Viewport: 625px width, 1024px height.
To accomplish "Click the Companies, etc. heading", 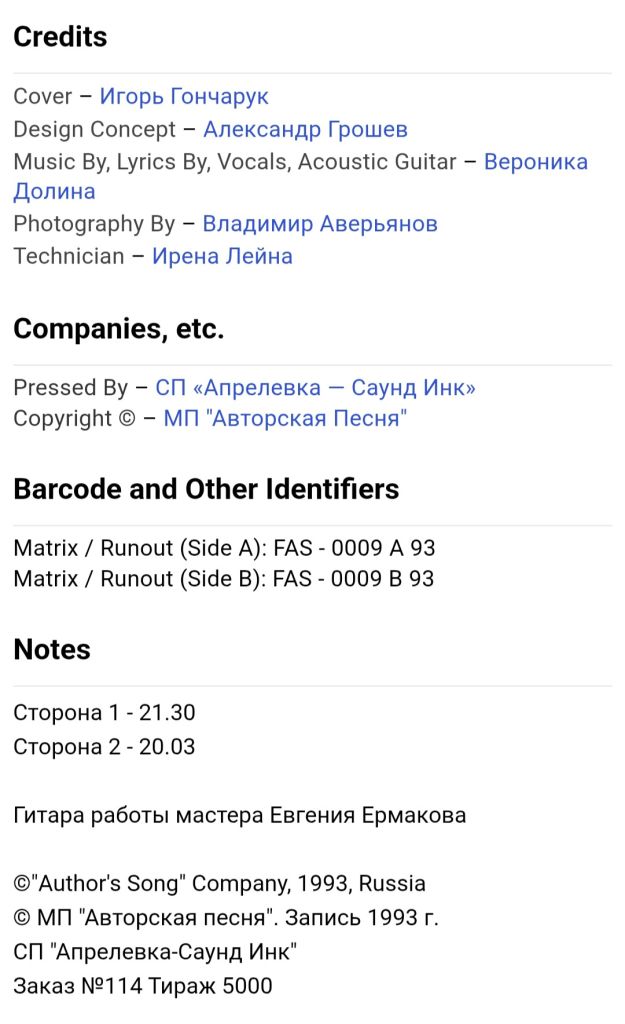I will pos(118,328).
